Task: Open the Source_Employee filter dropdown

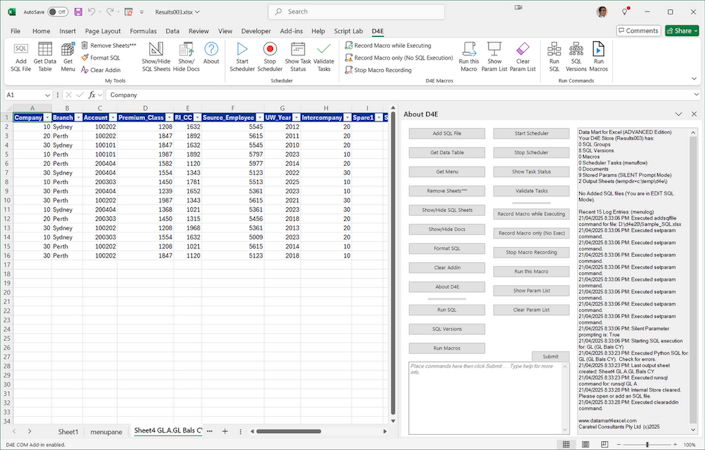Action: coord(260,117)
